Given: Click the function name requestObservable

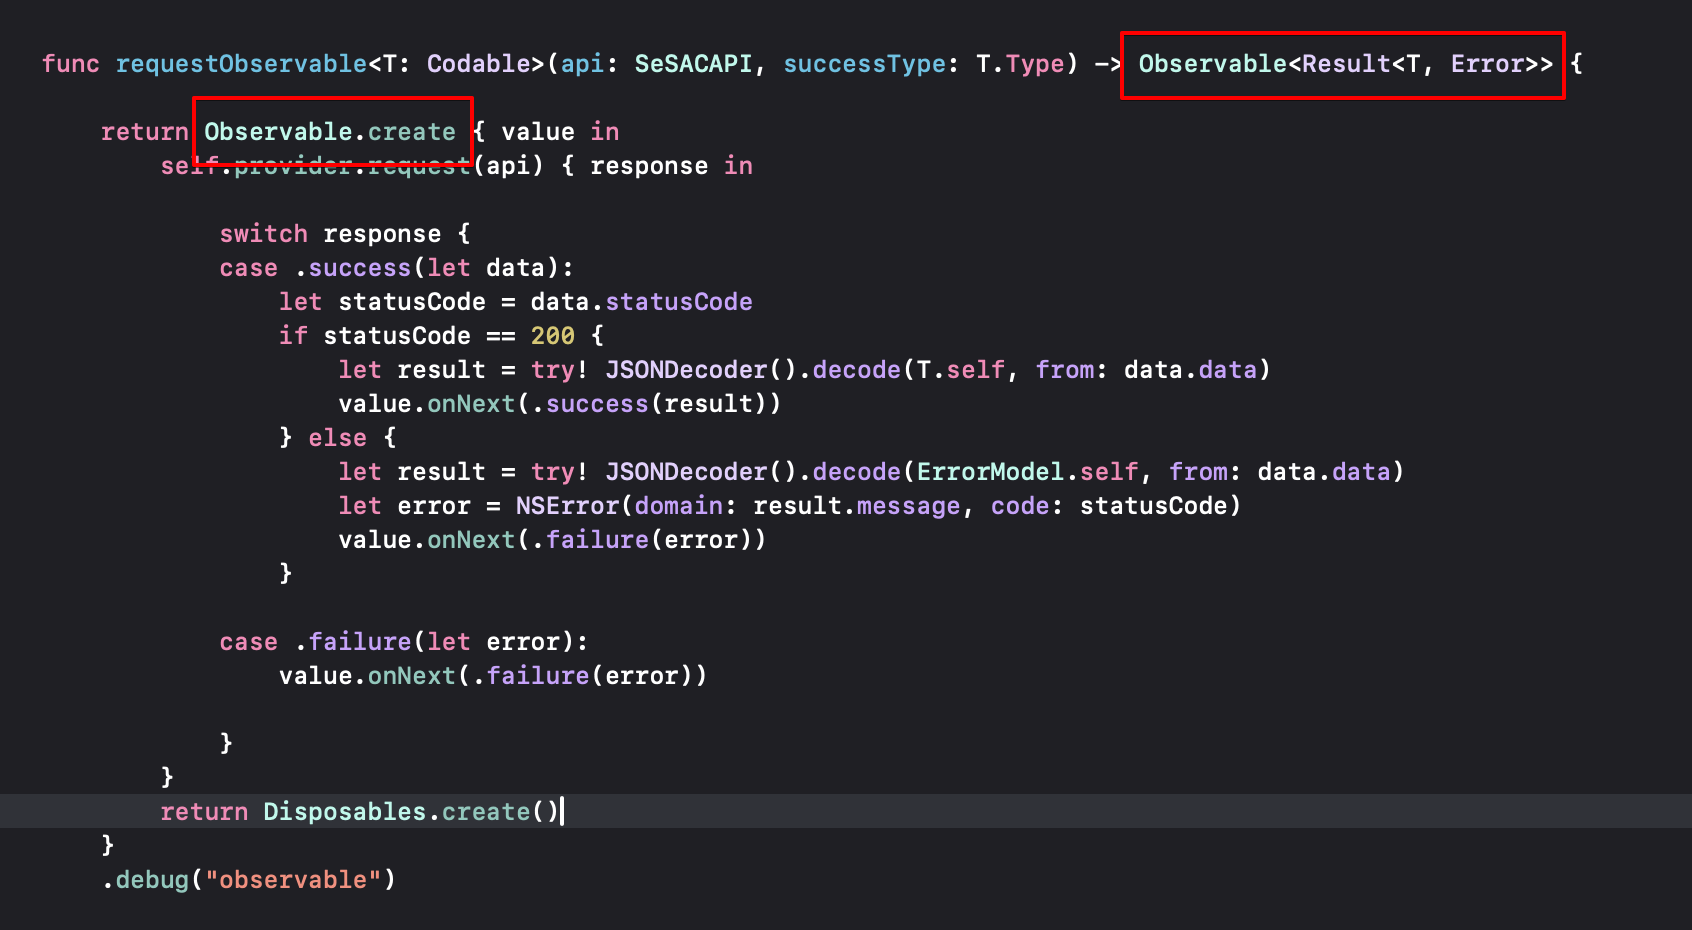Looking at the screenshot, I should pos(241,64).
